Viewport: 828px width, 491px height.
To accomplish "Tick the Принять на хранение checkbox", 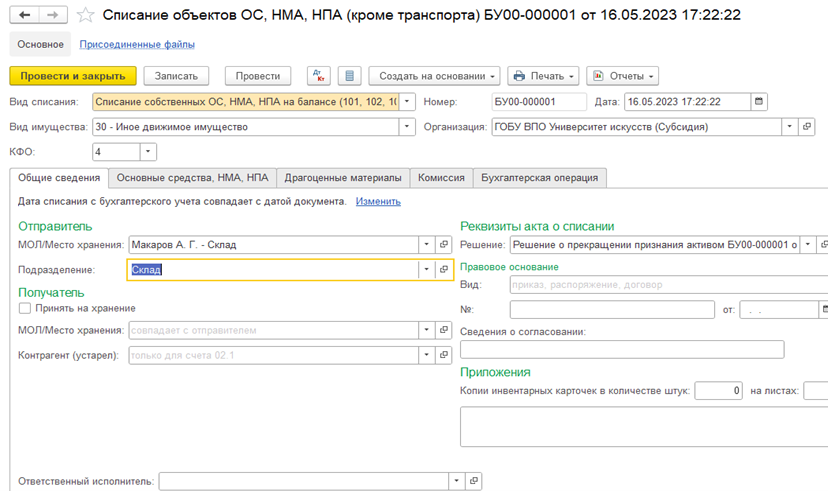I will tap(25, 308).
